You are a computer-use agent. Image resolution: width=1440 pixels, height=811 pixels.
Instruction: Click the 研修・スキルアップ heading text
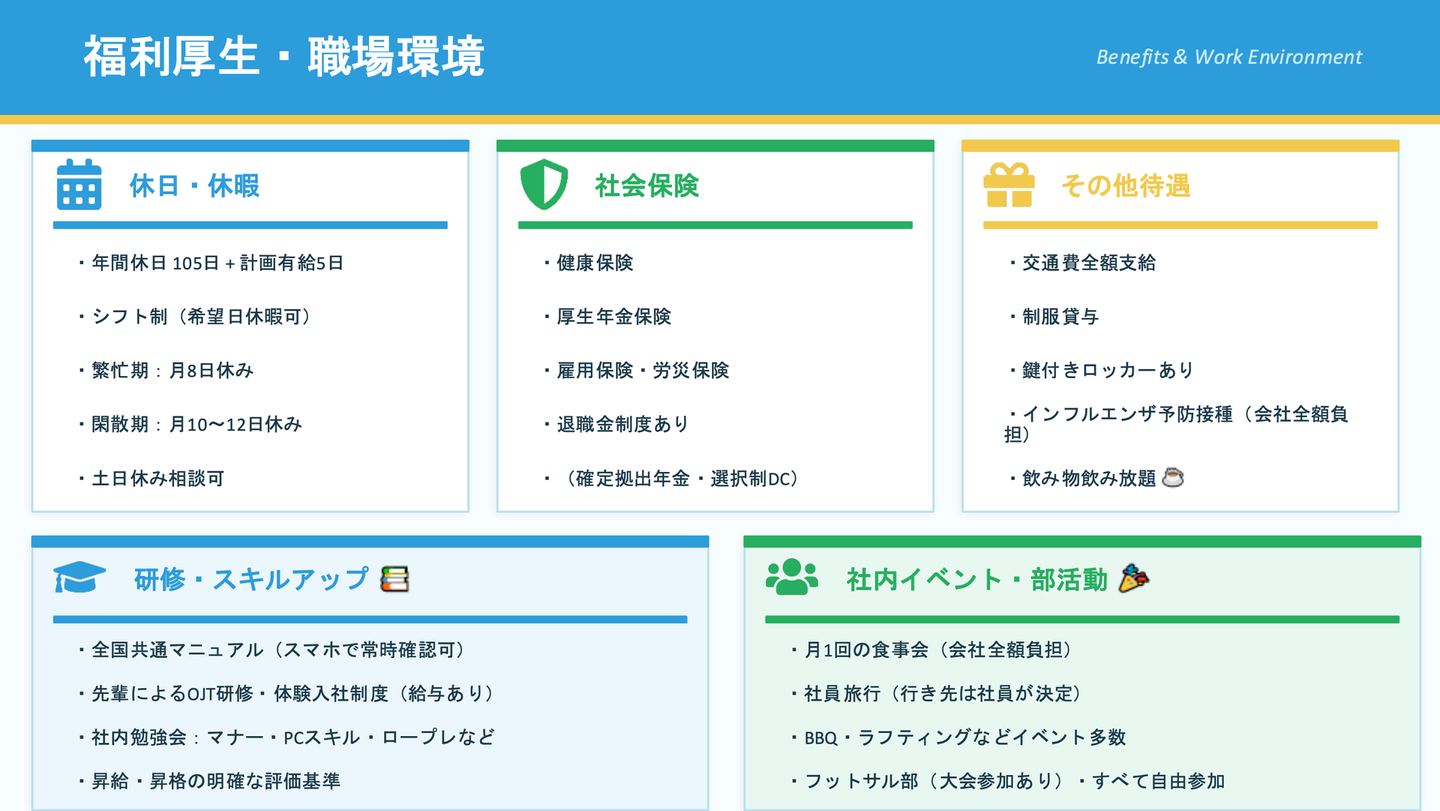(x=252, y=579)
